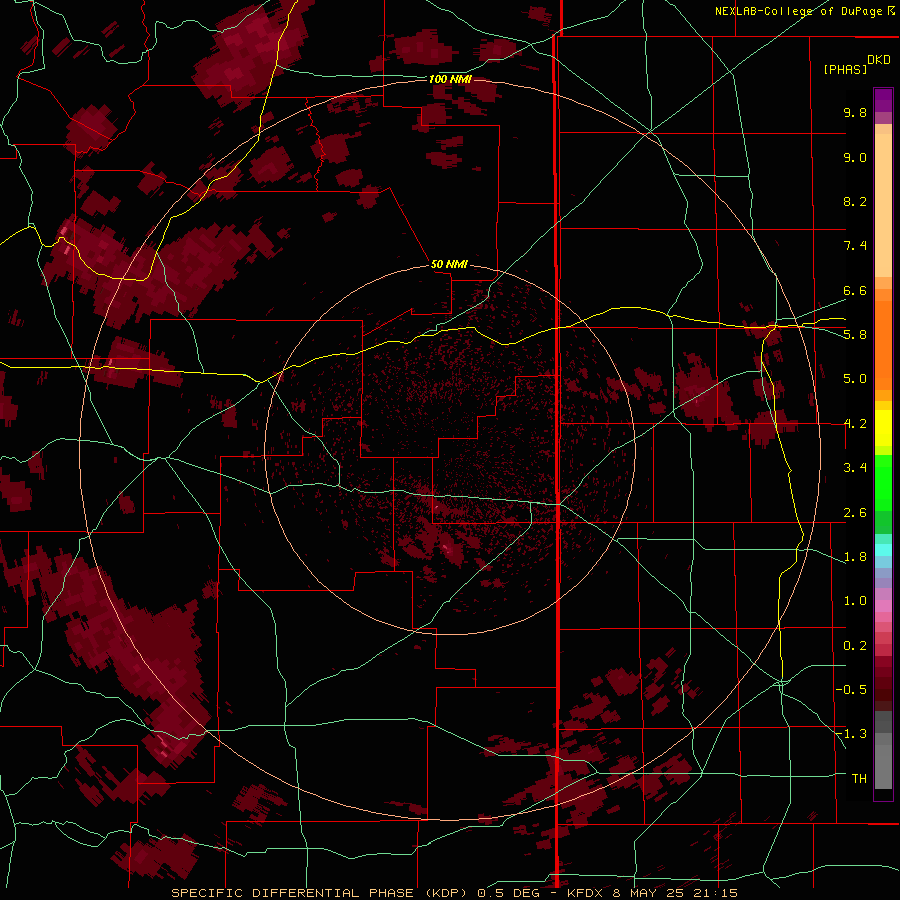The image size is (900, 900).
Task: Pick the gray band at the bottom of the color bar
Action: click(883, 752)
